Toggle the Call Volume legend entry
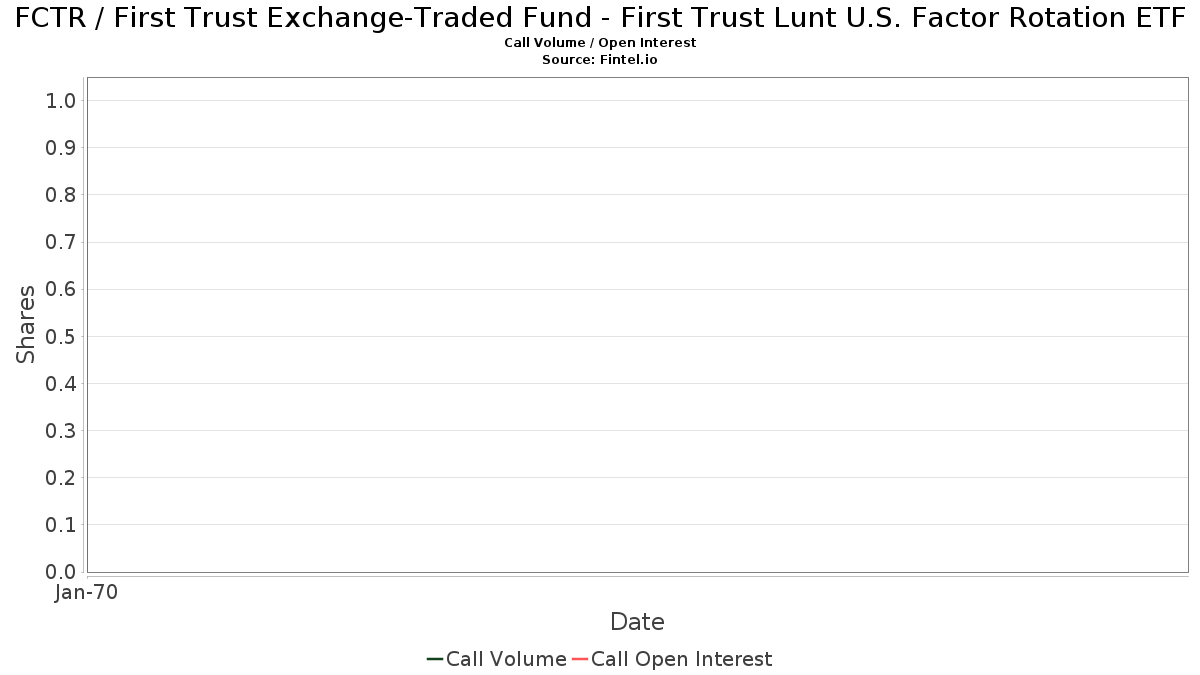This screenshot has width=1200, height=675. coord(497,659)
